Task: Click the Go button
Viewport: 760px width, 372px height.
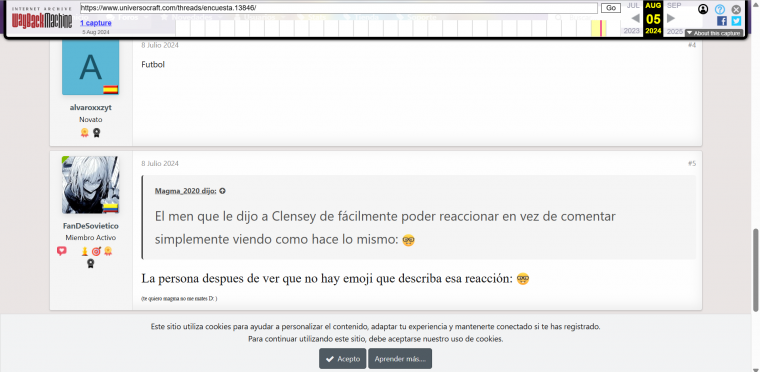Action: [x=611, y=8]
